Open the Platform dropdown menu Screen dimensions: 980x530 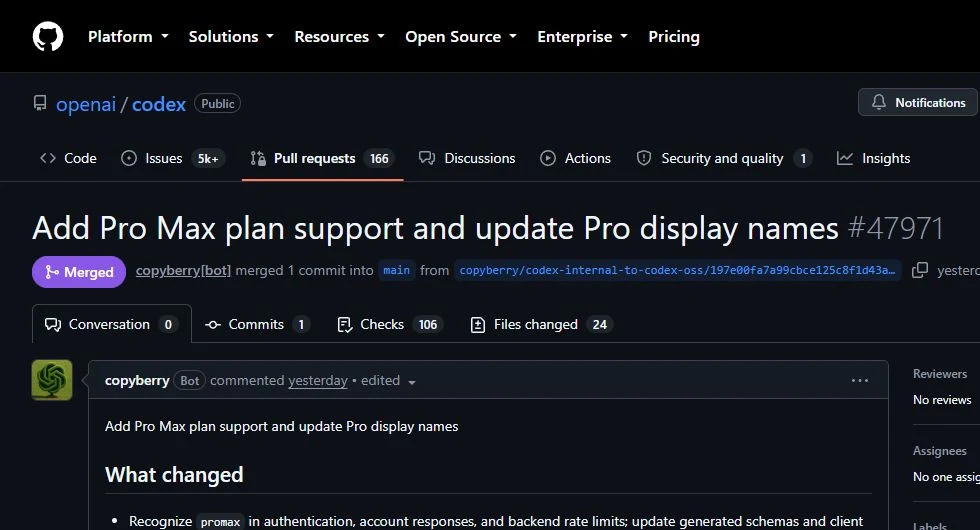(128, 37)
